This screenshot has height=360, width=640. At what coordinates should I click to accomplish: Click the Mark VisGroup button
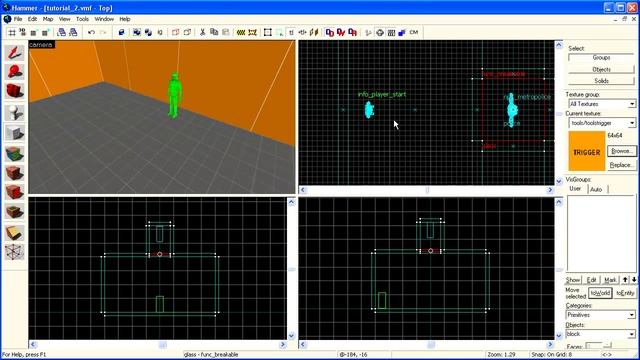[x=610, y=280]
